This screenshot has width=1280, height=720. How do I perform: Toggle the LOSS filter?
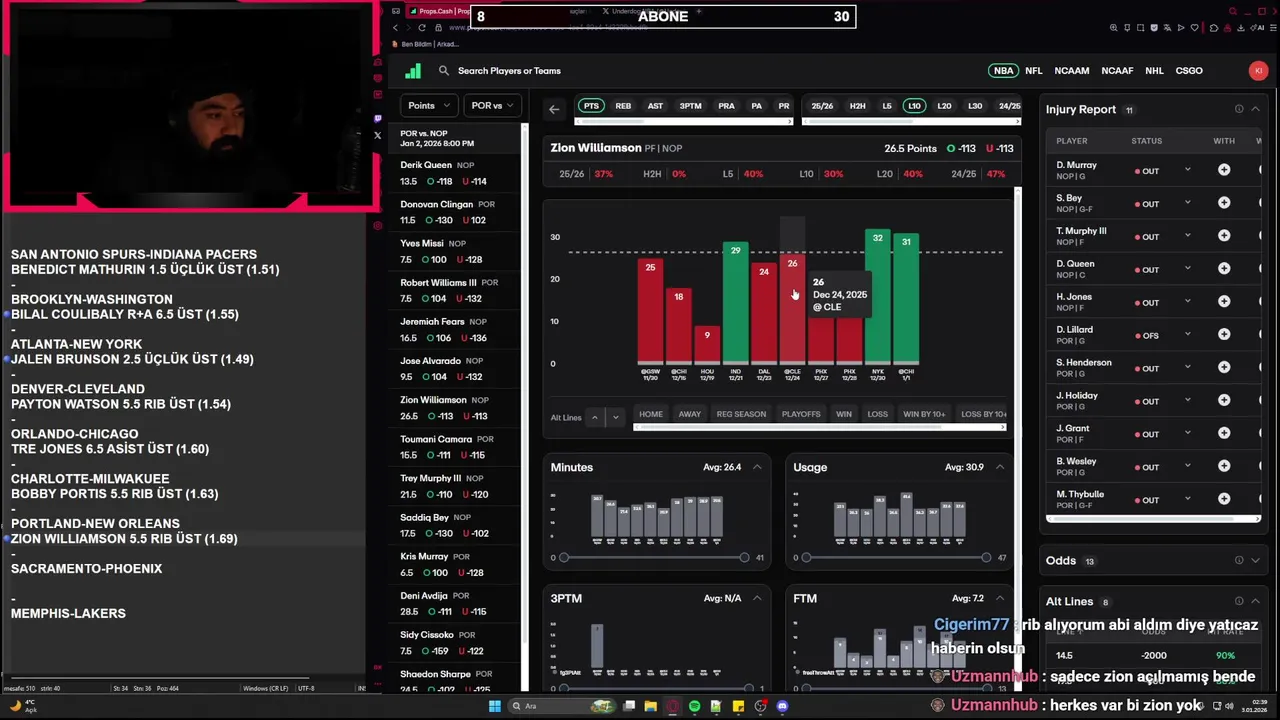(x=878, y=414)
